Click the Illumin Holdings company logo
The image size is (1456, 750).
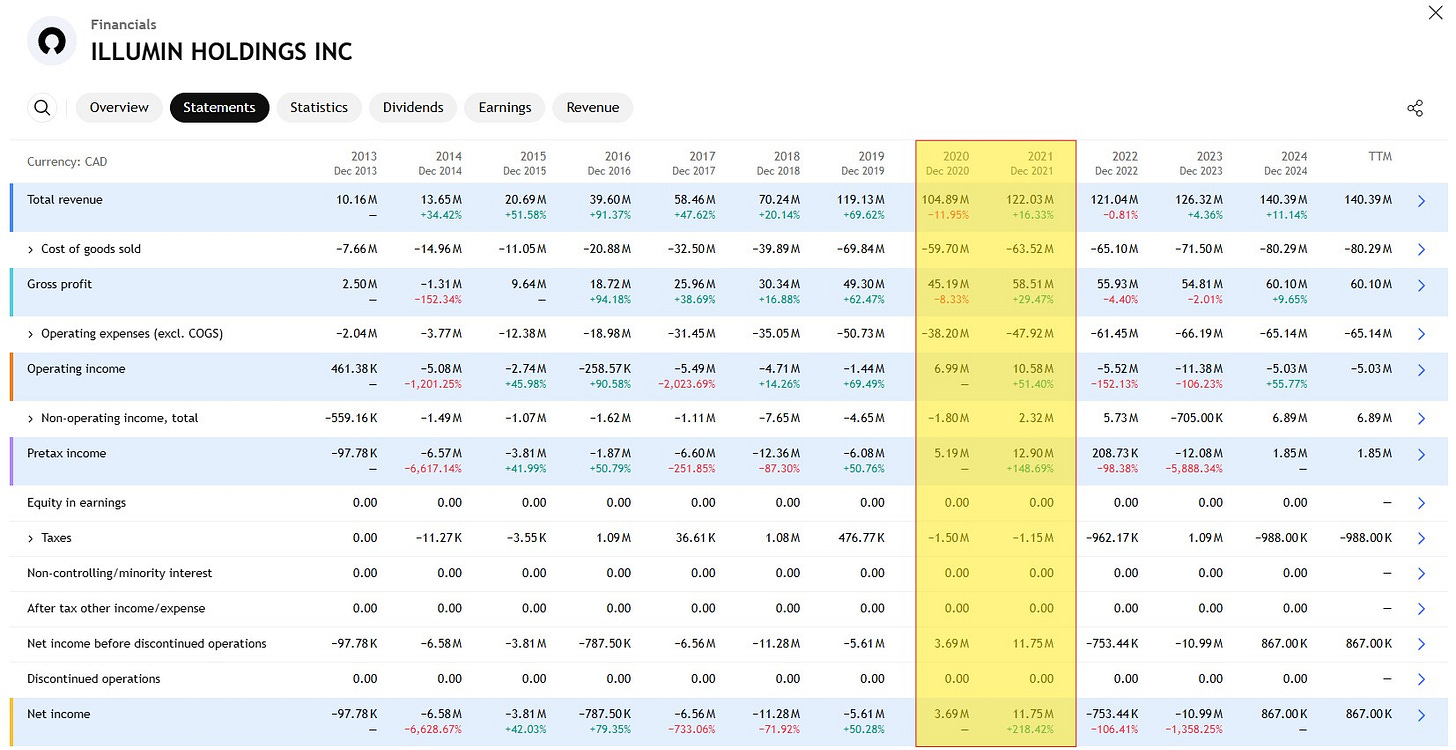point(52,40)
